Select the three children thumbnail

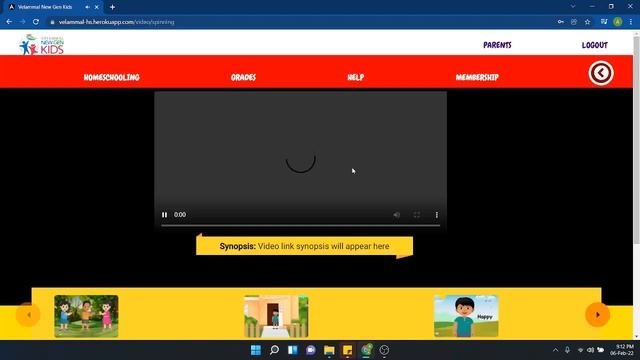[86, 316]
